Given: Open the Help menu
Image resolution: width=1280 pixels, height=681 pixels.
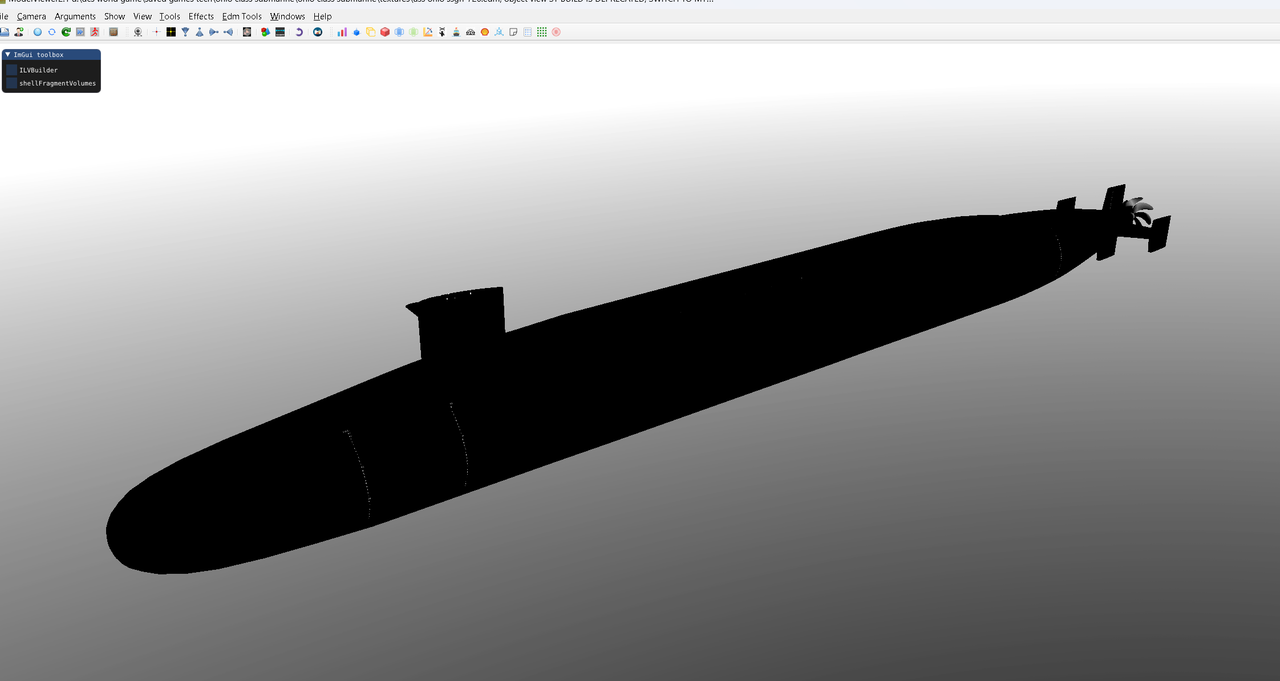Looking at the screenshot, I should [x=322, y=16].
